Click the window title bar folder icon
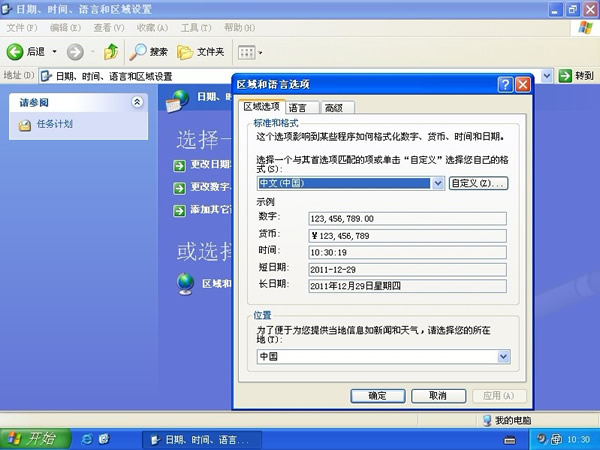600x450 pixels. (x=7, y=9)
